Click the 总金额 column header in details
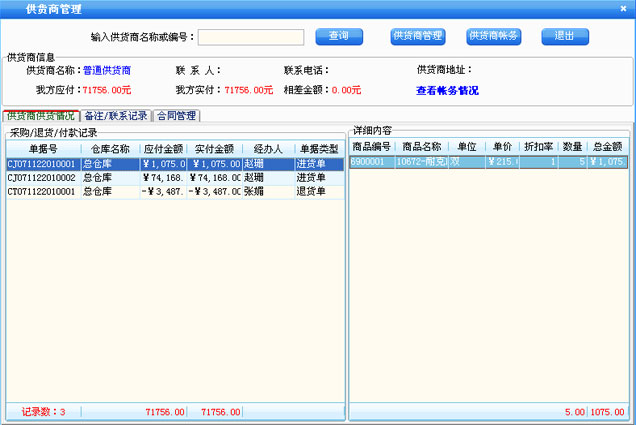Screen dimensions: 636x425 (607, 146)
